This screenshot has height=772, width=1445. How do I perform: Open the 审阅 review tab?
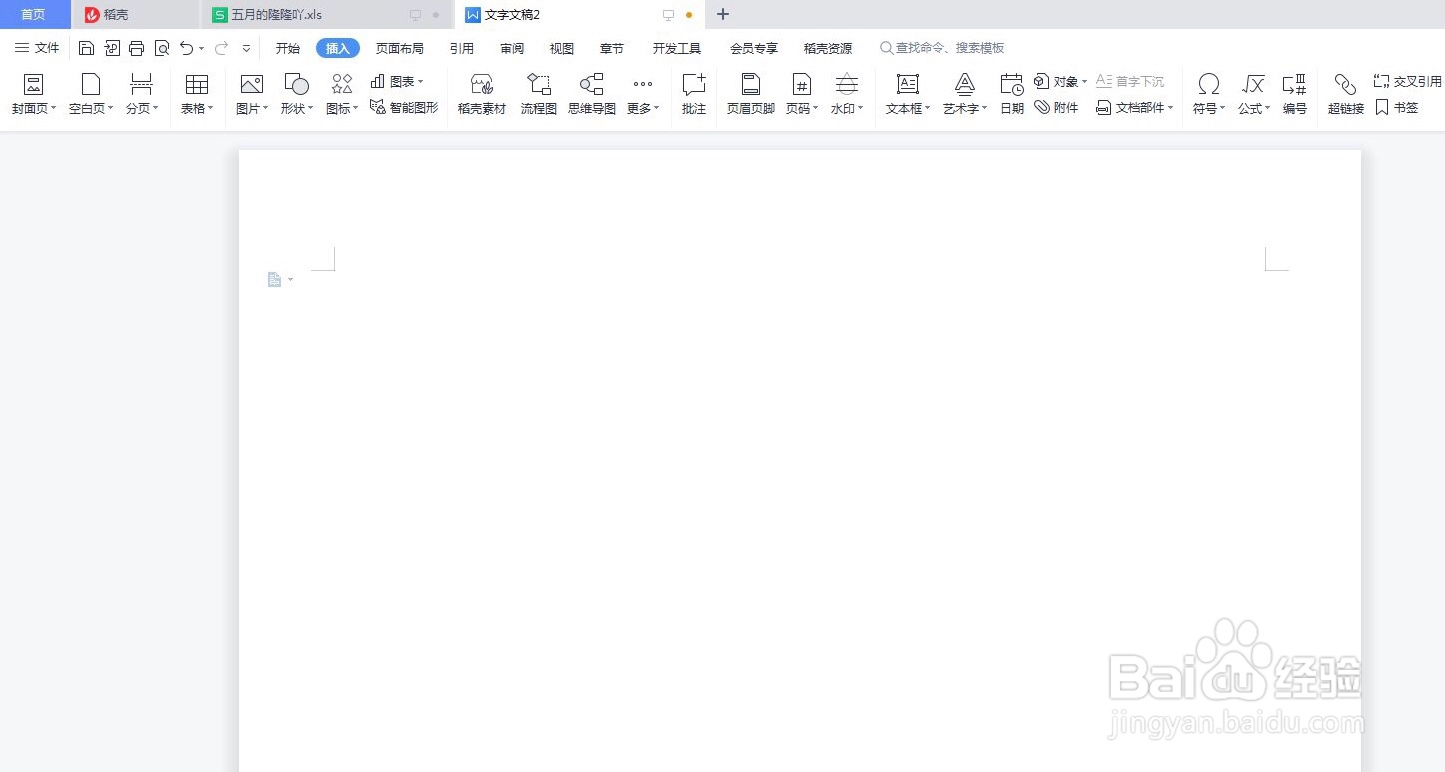click(511, 47)
